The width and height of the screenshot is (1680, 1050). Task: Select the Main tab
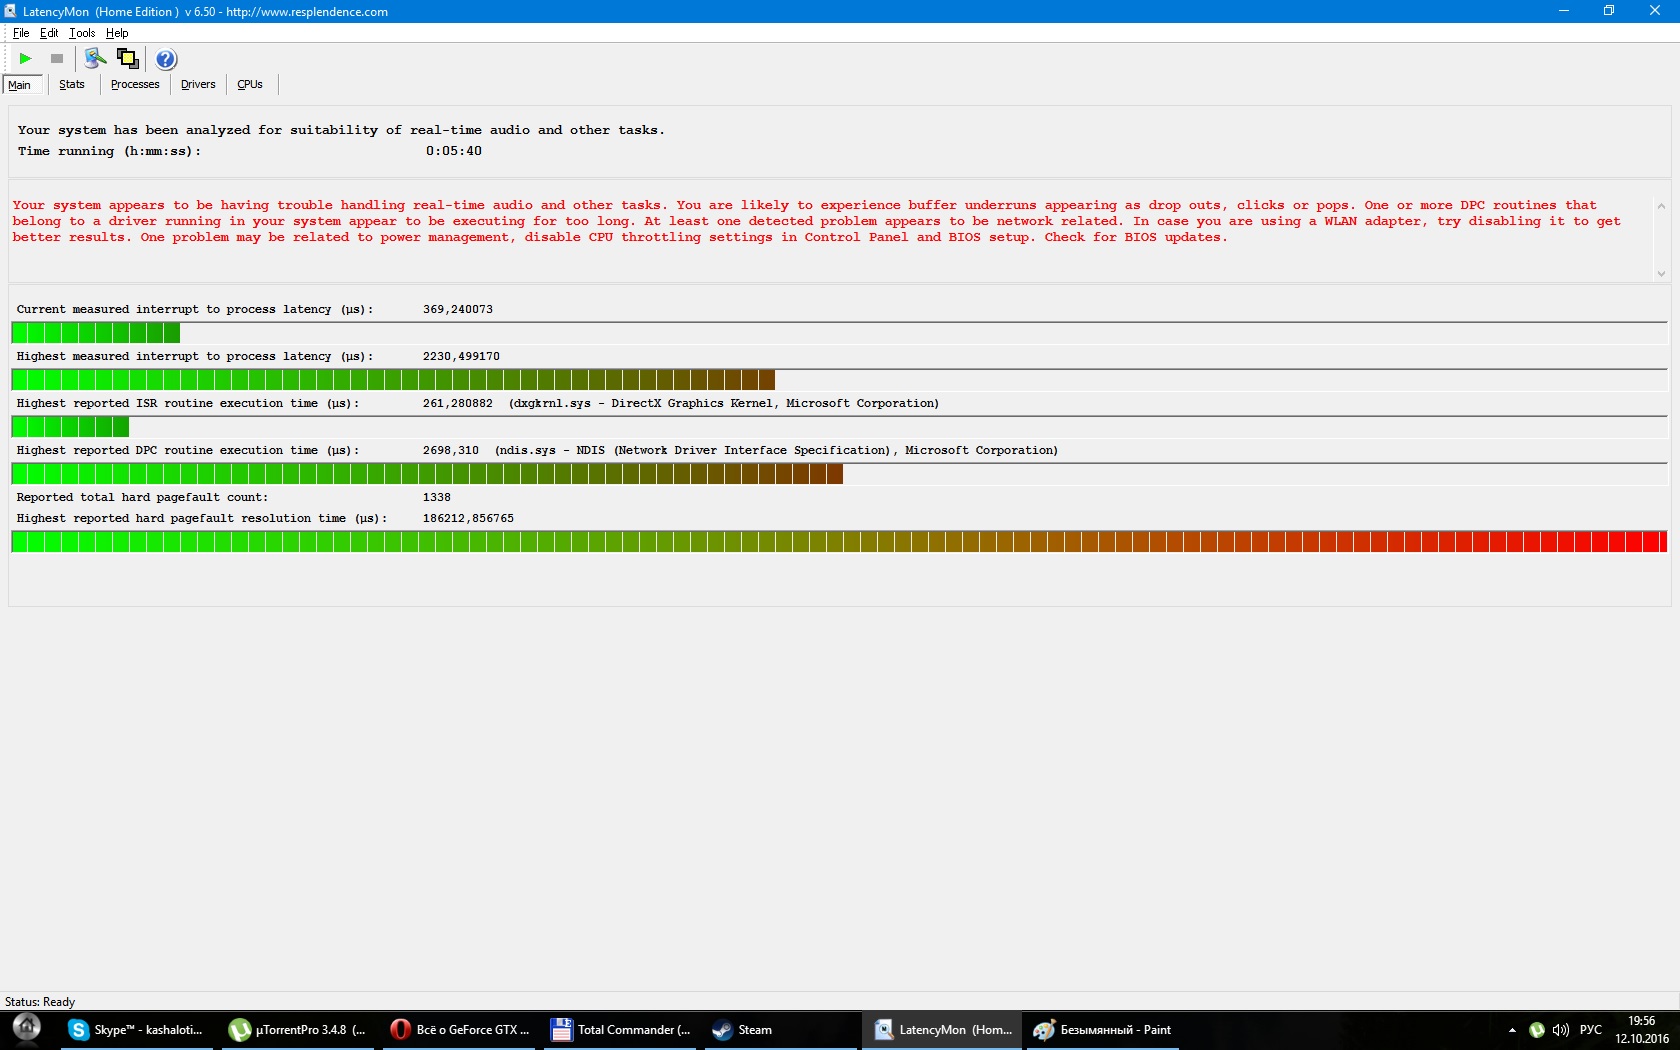pyautogui.click(x=20, y=85)
